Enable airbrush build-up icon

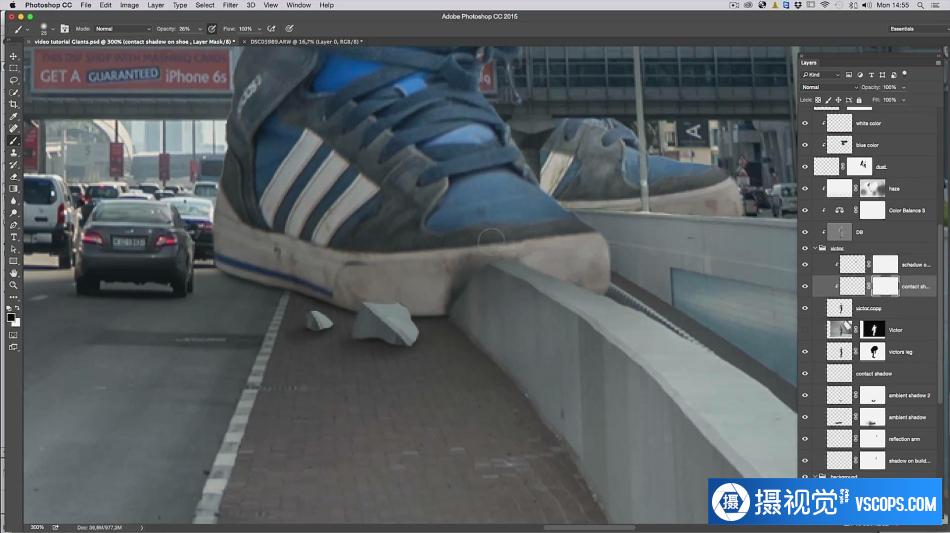click(271, 28)
